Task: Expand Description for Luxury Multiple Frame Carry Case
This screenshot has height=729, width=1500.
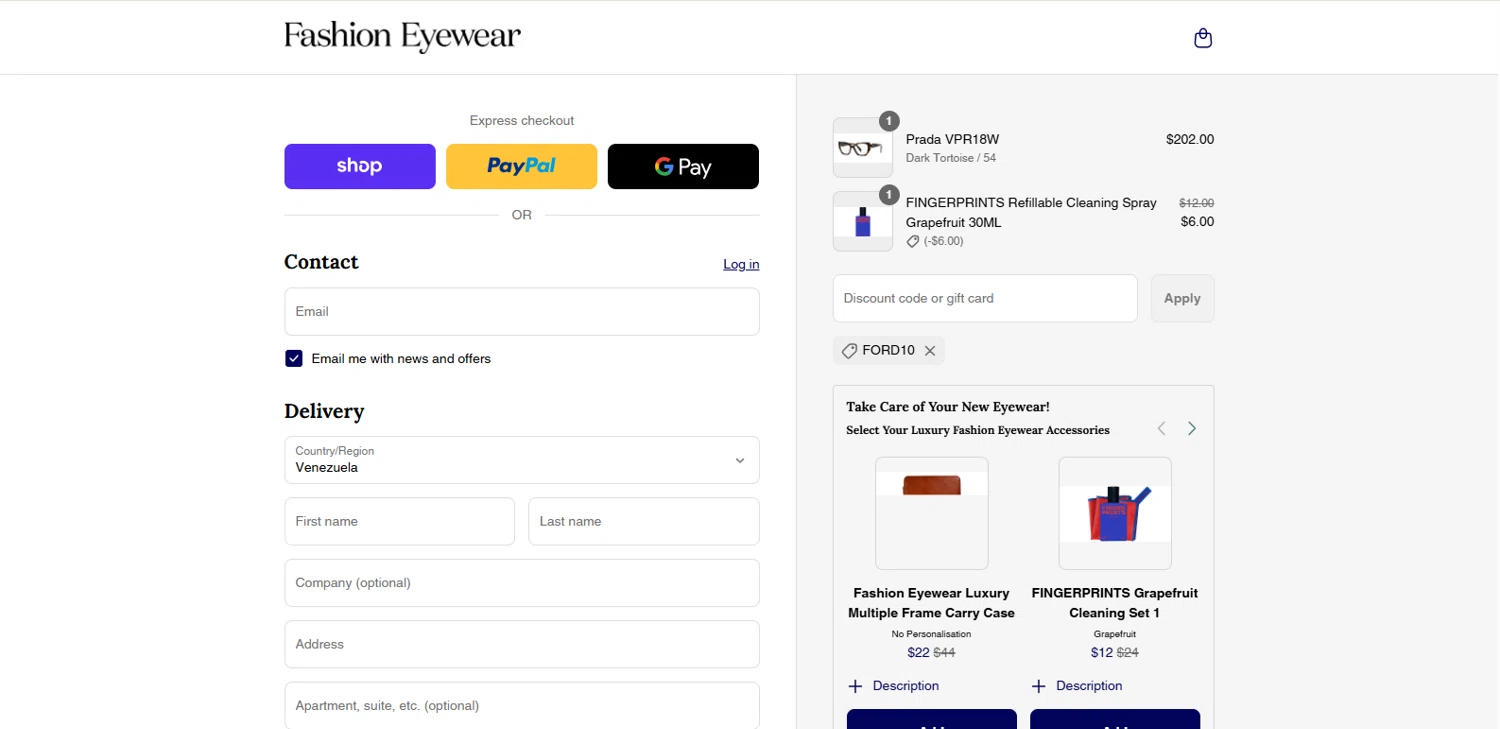Action: click(894, 686)
